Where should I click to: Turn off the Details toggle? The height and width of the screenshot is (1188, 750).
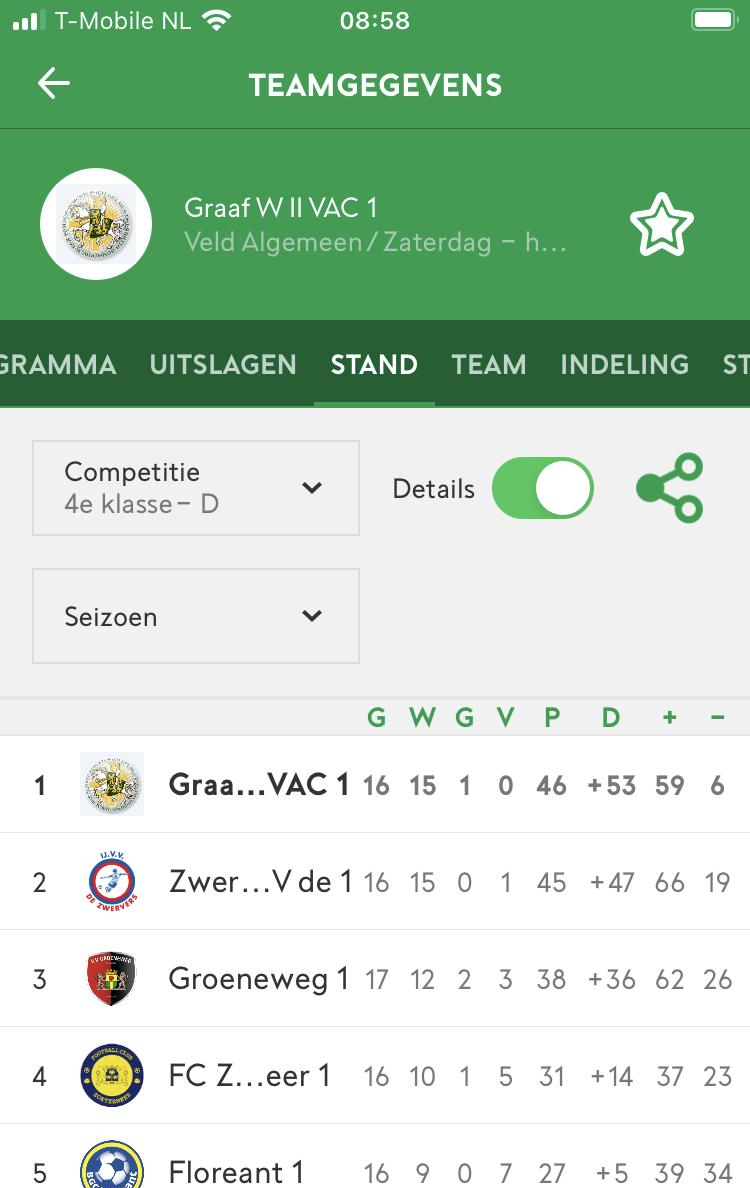pyautogui.click(x=543, y=488)
